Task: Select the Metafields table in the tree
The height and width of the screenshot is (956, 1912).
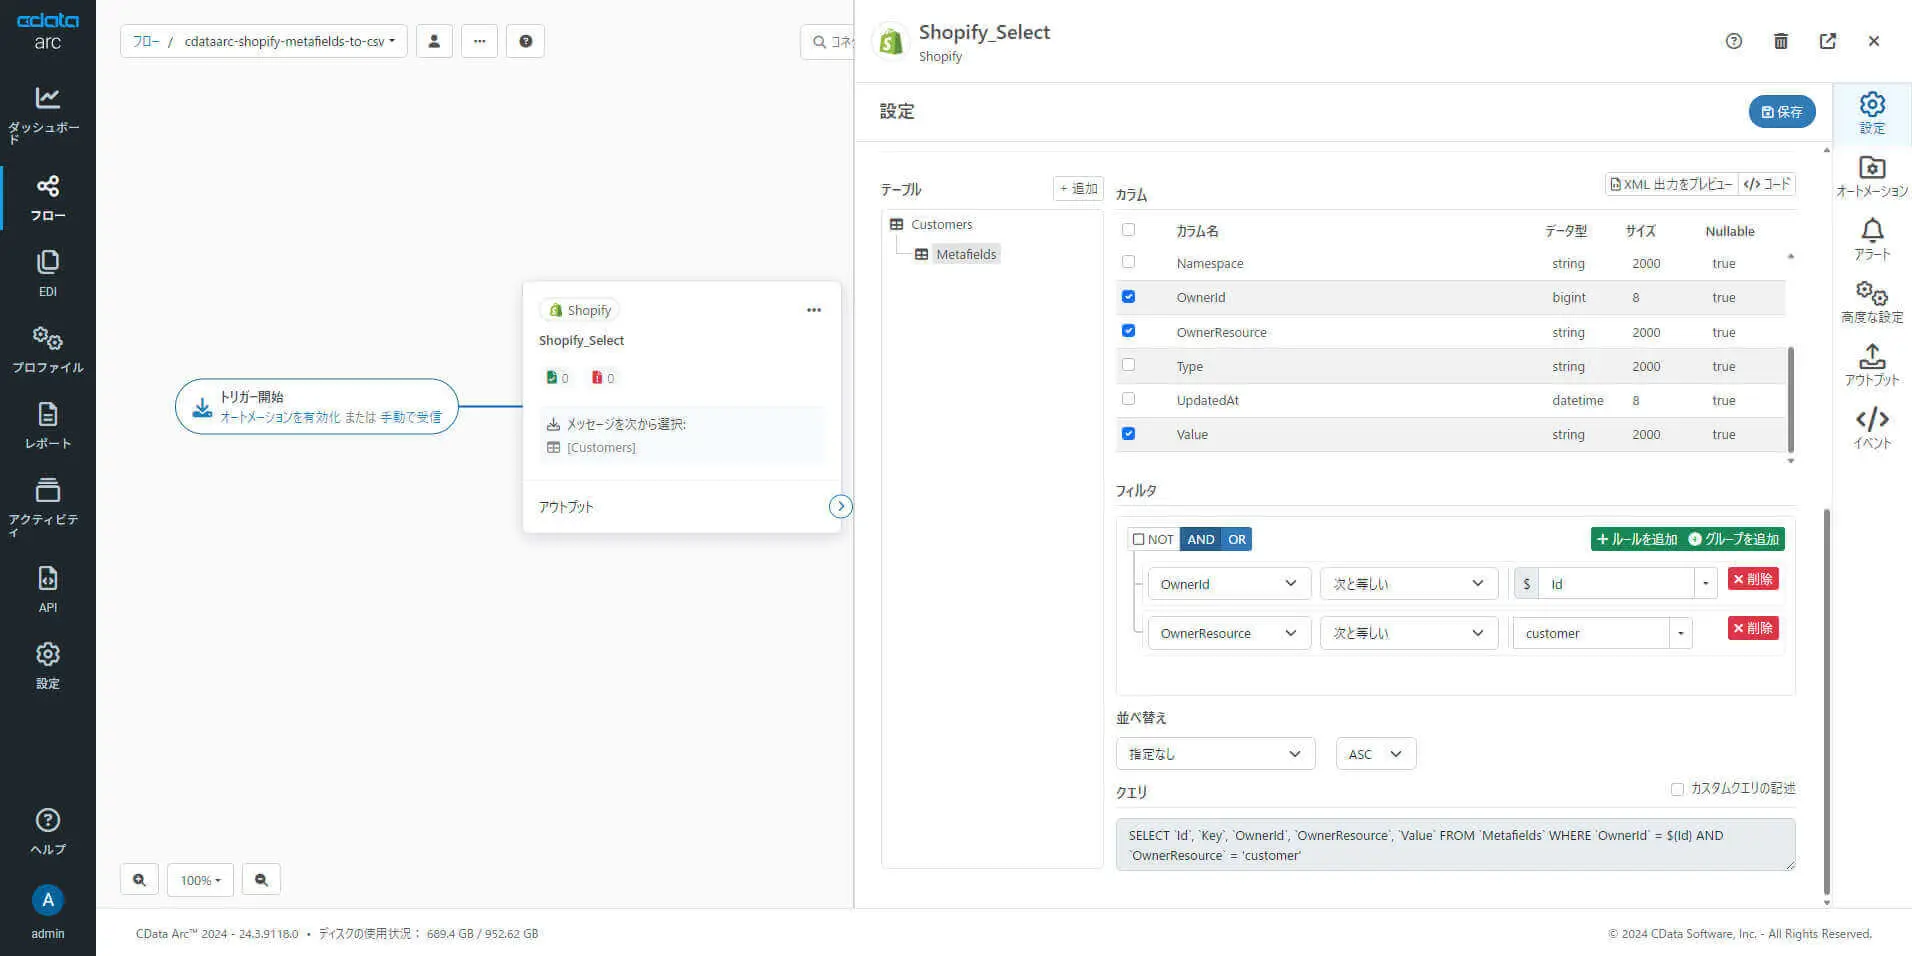Action: click(965, 254)
